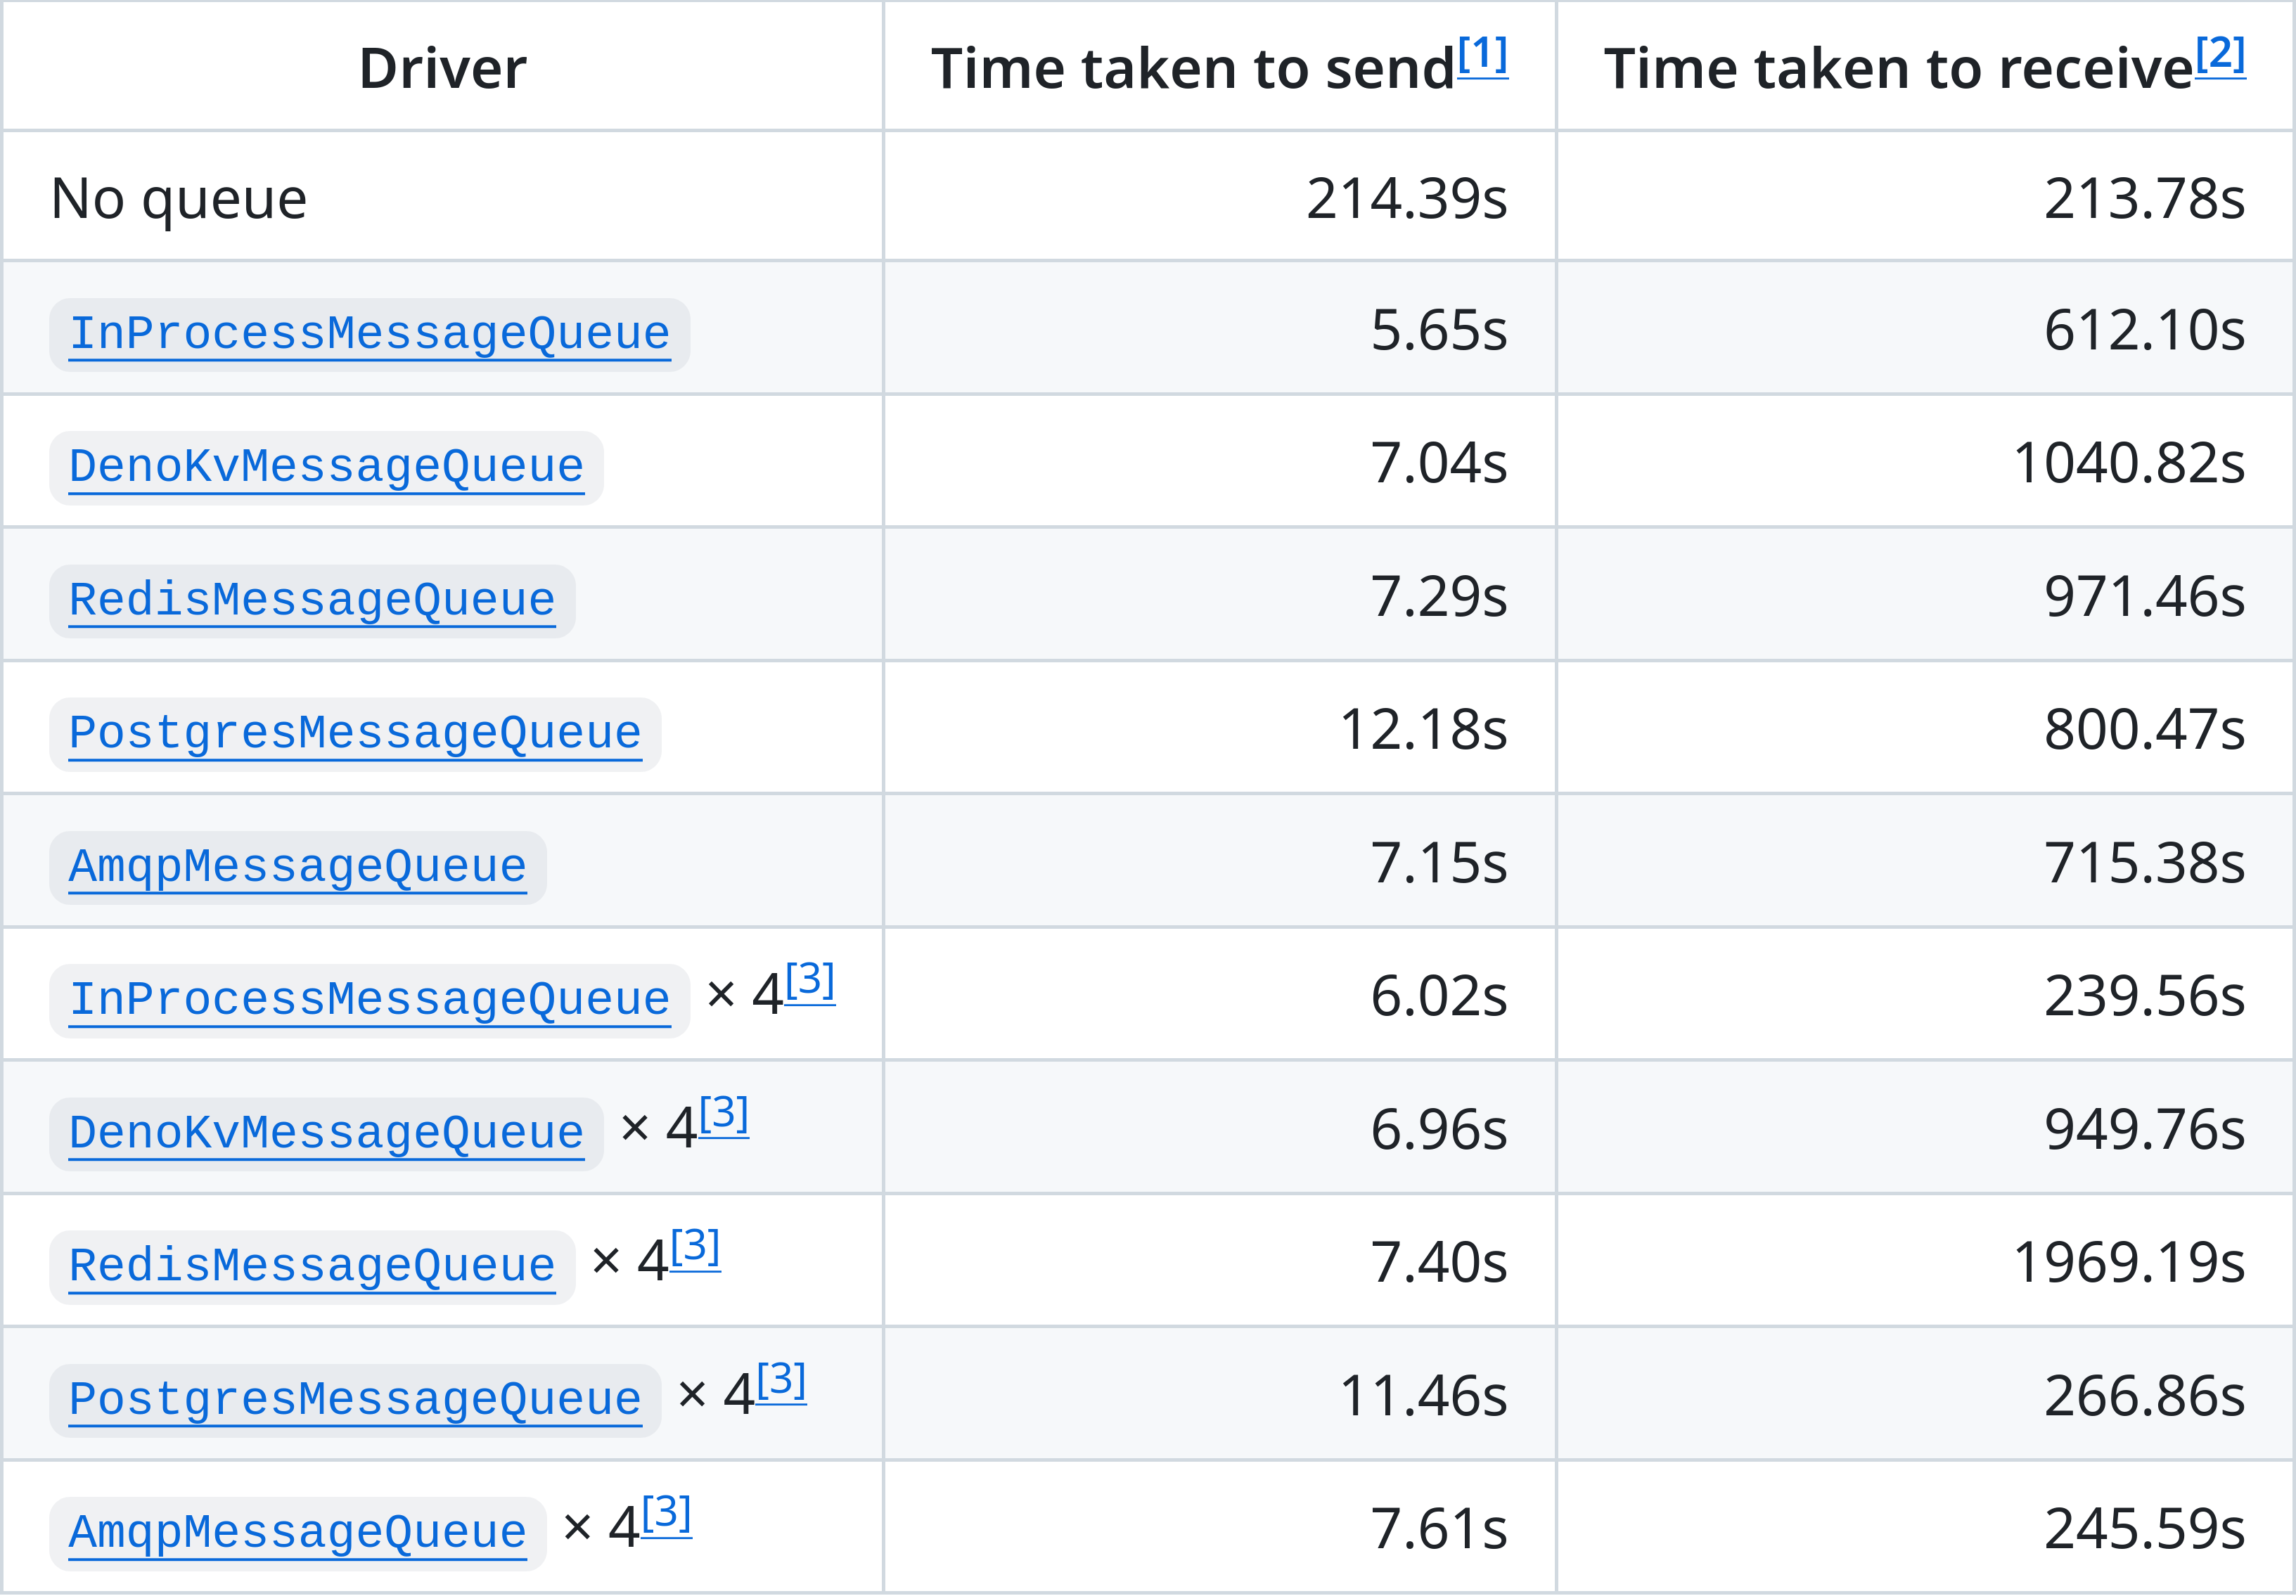2296x1596 pixels.
Task: Follow RedisMessageQueue link in the × 4 row
Action: pyautogui.click(x=312, y=1267)
